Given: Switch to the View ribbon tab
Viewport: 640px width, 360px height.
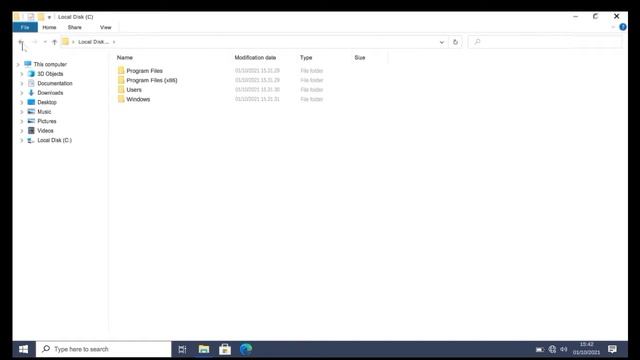Looking at the screenshot, I should click(106, 27).
